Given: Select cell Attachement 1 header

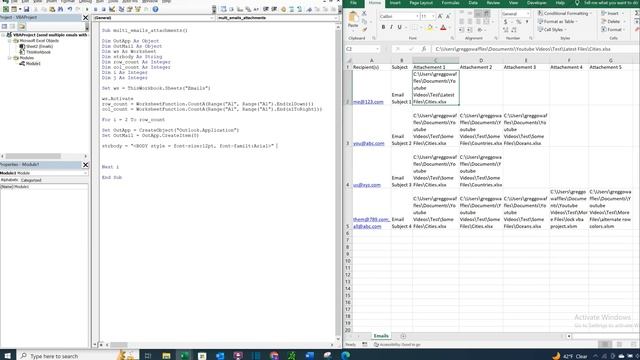Looking at the screenshot, I should pos(435,67).
